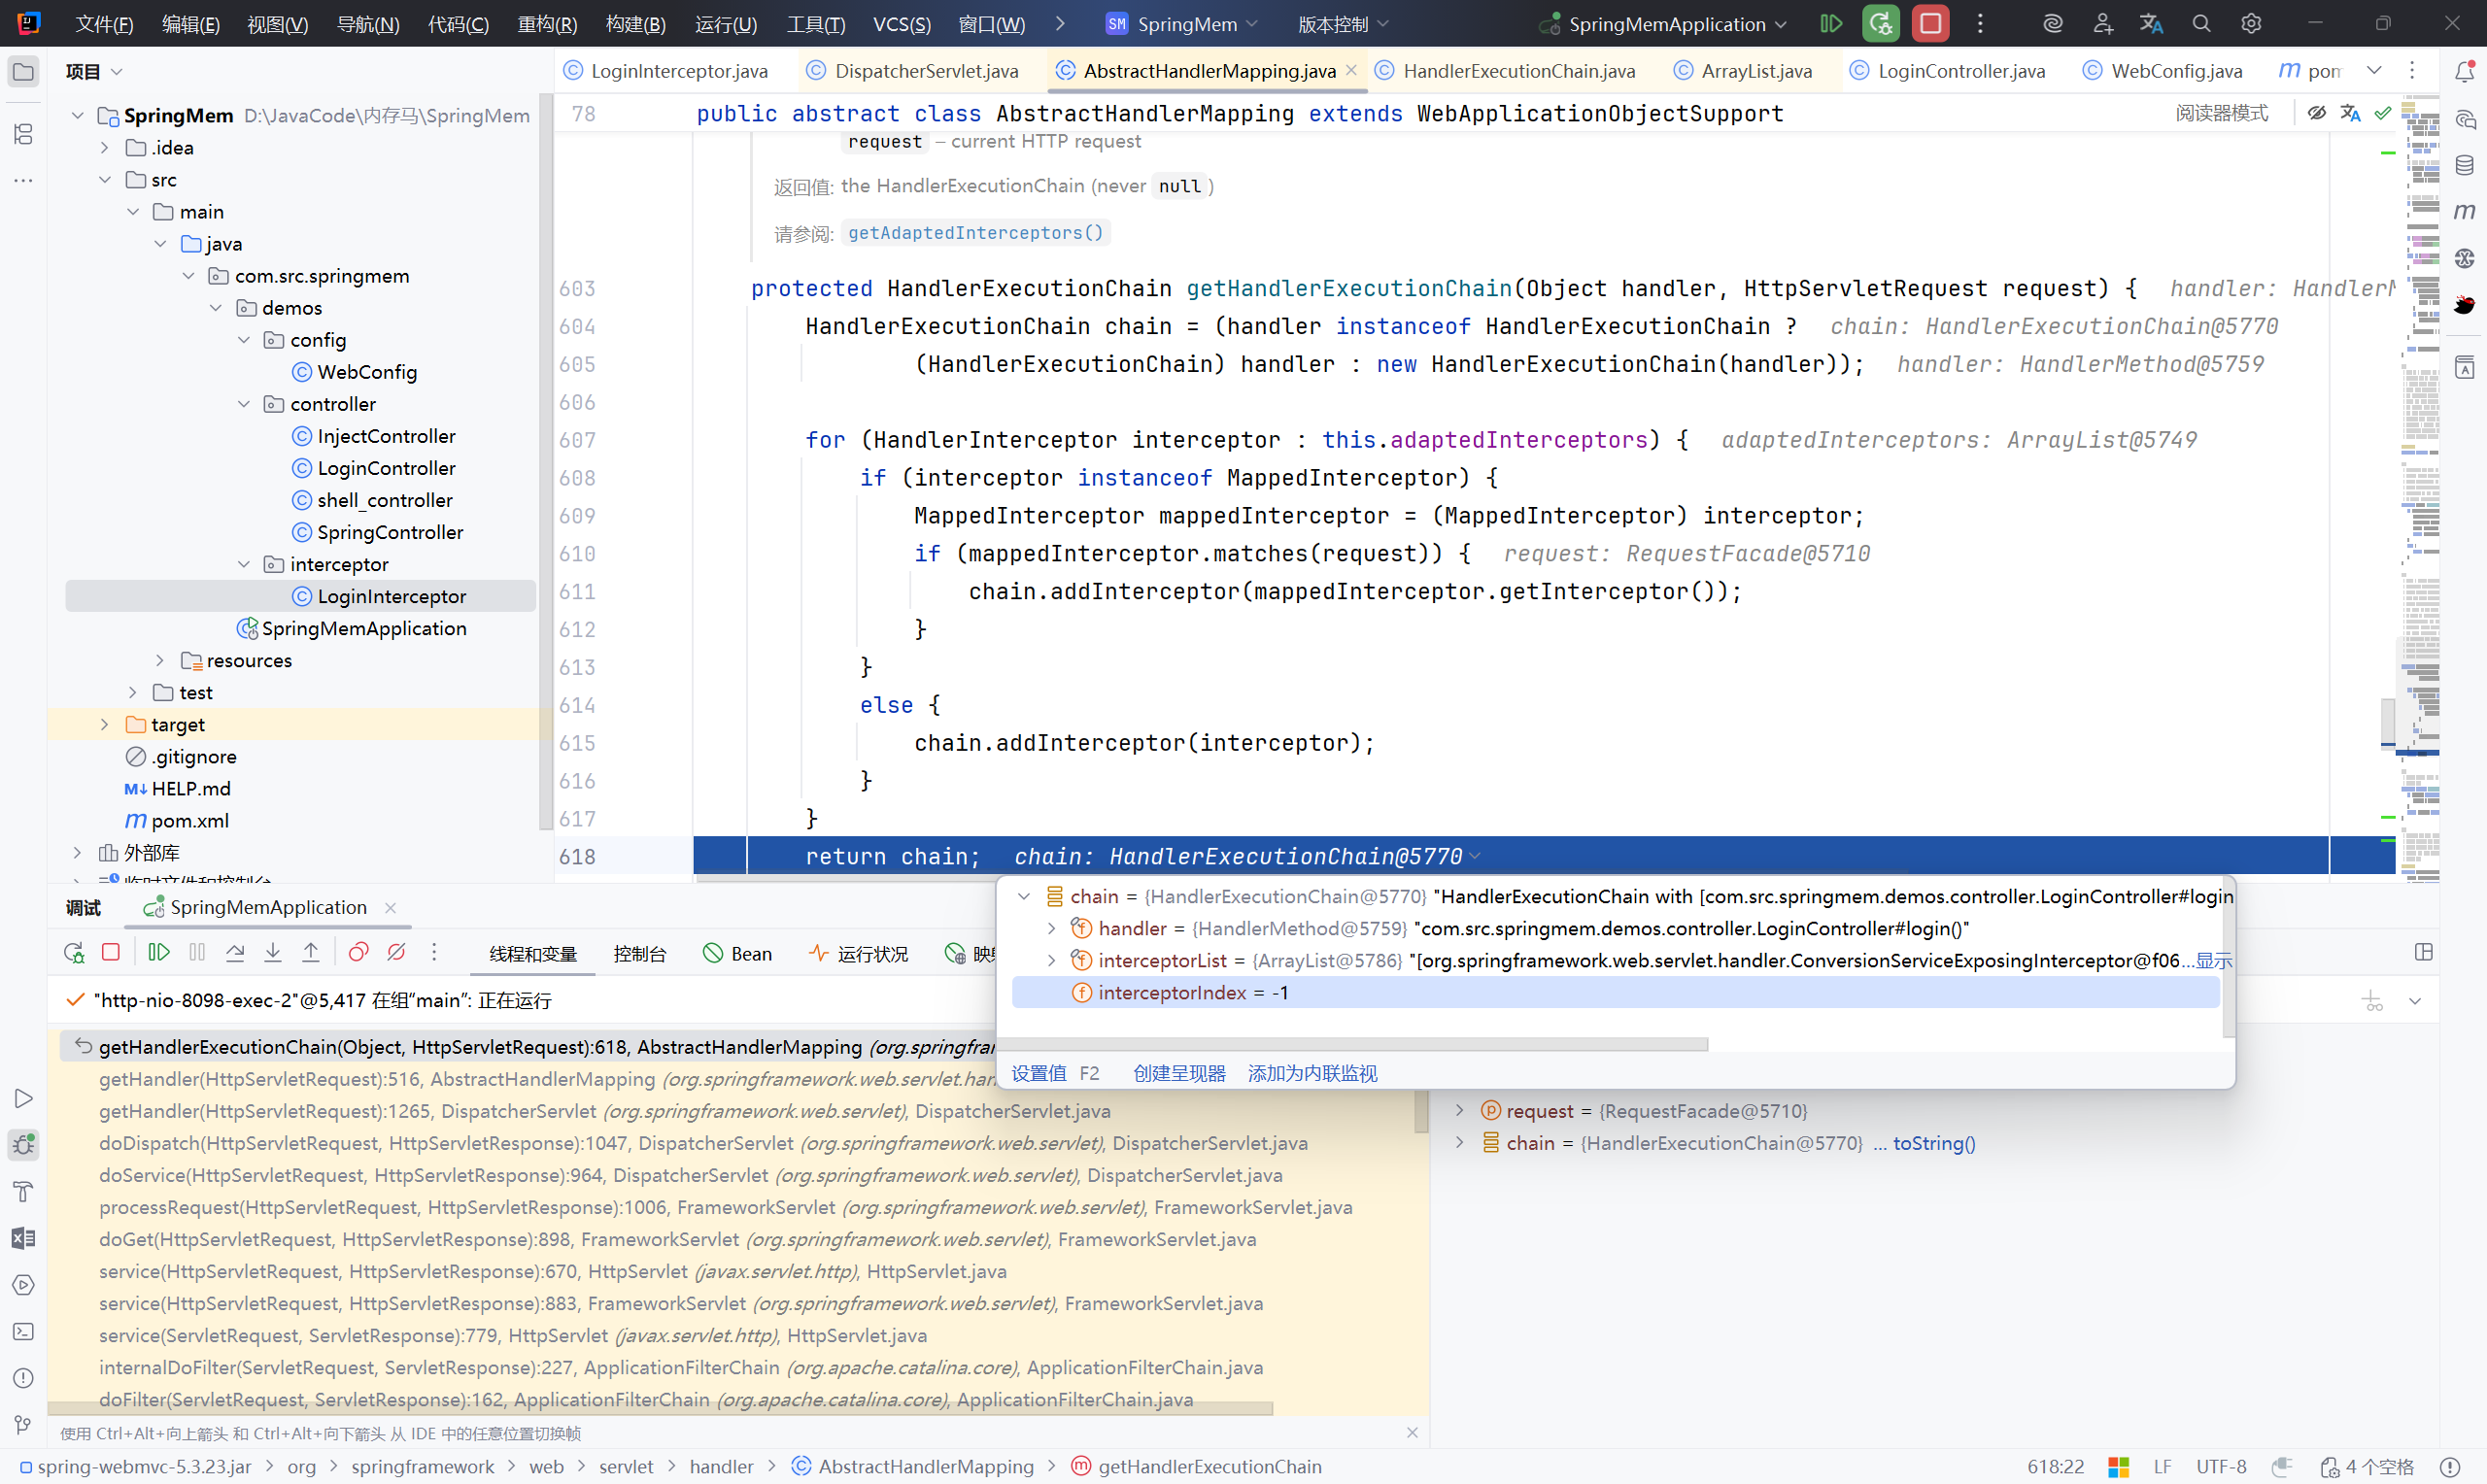
Task: Open the 运行(U) menu
Action: [x=725, y=24]
